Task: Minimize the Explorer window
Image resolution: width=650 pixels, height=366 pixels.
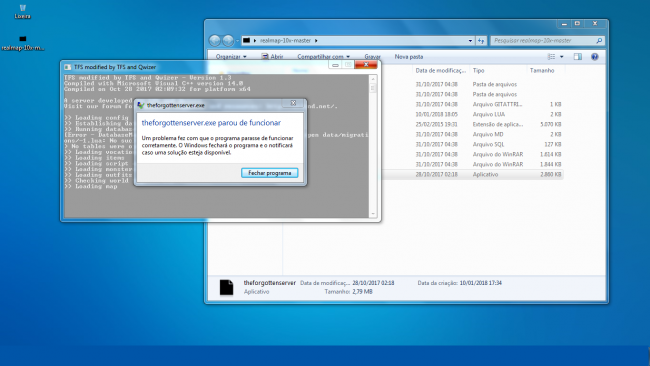Action: click(564, 24)
